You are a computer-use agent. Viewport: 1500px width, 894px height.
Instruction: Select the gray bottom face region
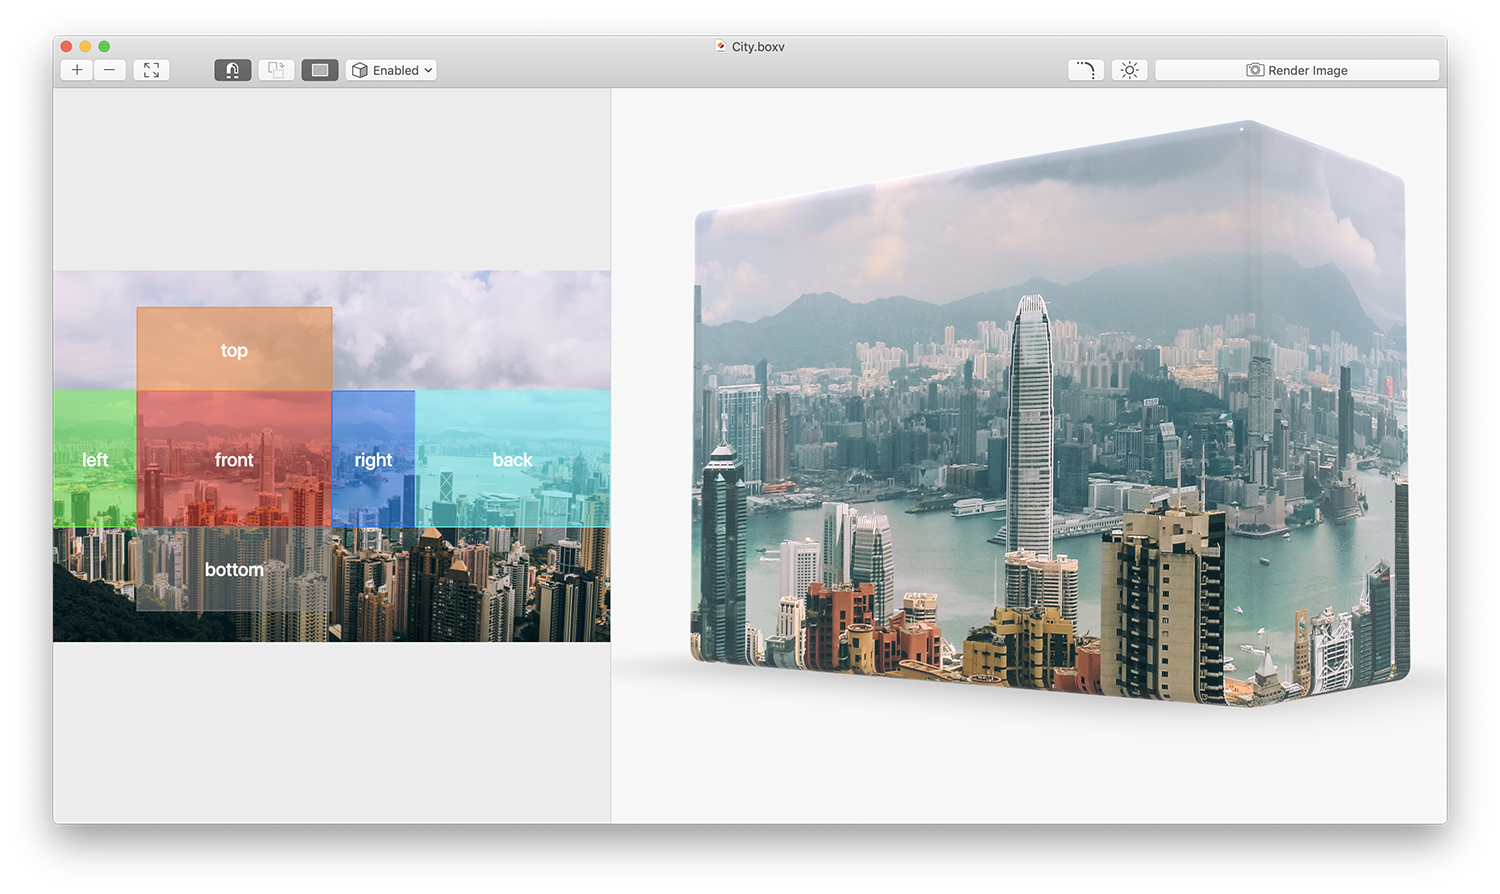(234, 569)
